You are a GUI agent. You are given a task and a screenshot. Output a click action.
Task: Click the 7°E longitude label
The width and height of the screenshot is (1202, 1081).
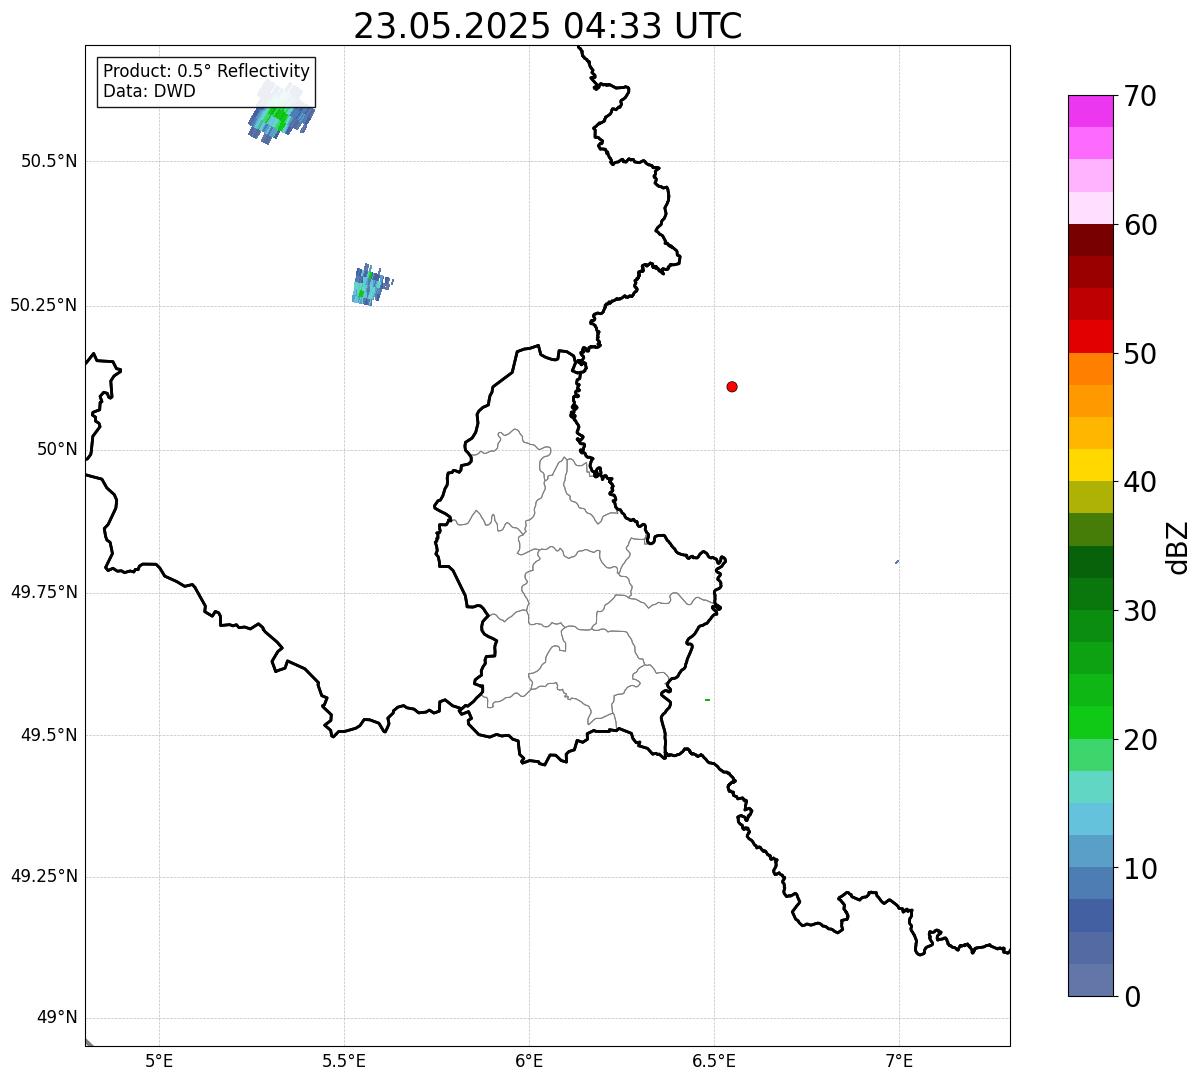899,1060
